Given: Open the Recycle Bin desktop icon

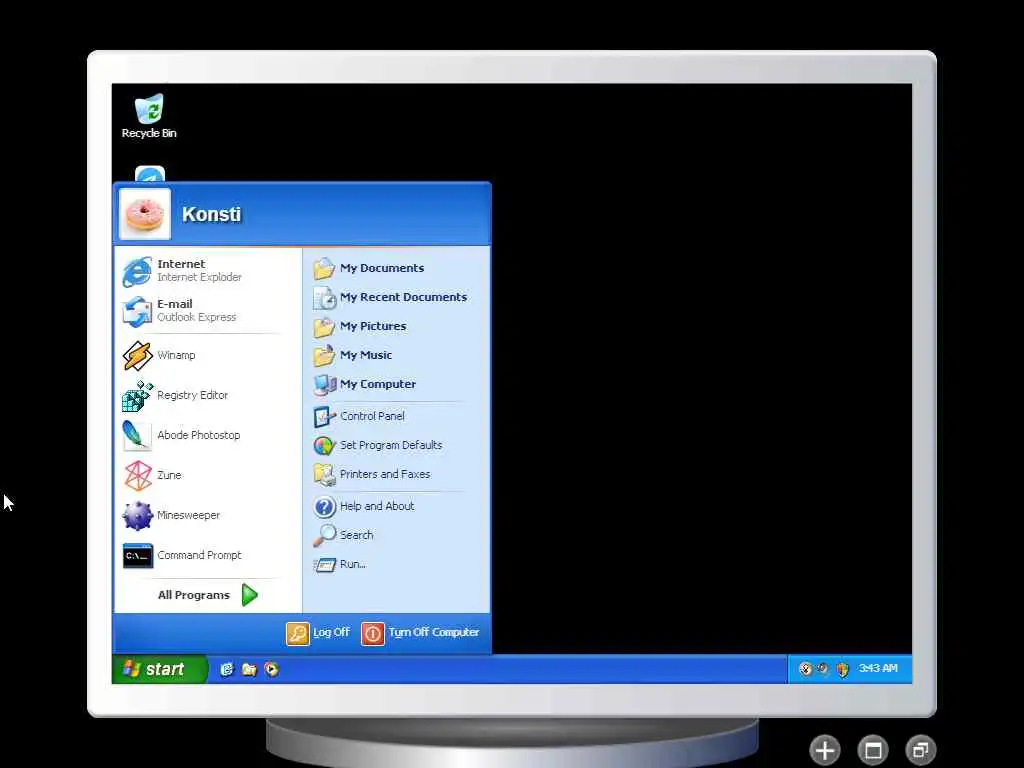Looking at the screenshot, I should coord(149,116).
